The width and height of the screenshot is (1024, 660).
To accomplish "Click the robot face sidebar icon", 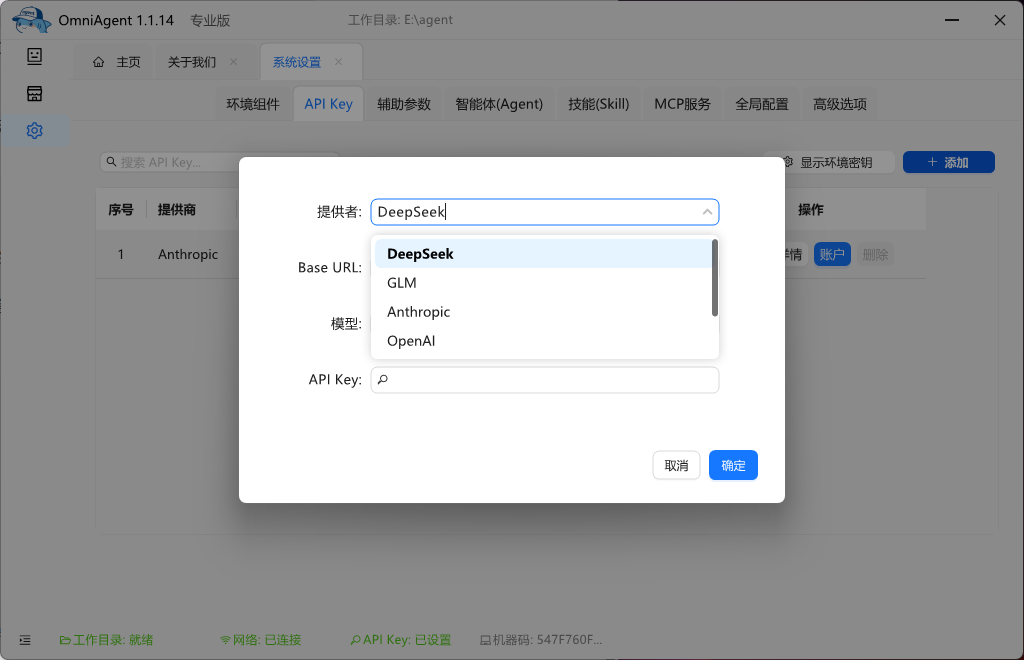I will 34,56.
